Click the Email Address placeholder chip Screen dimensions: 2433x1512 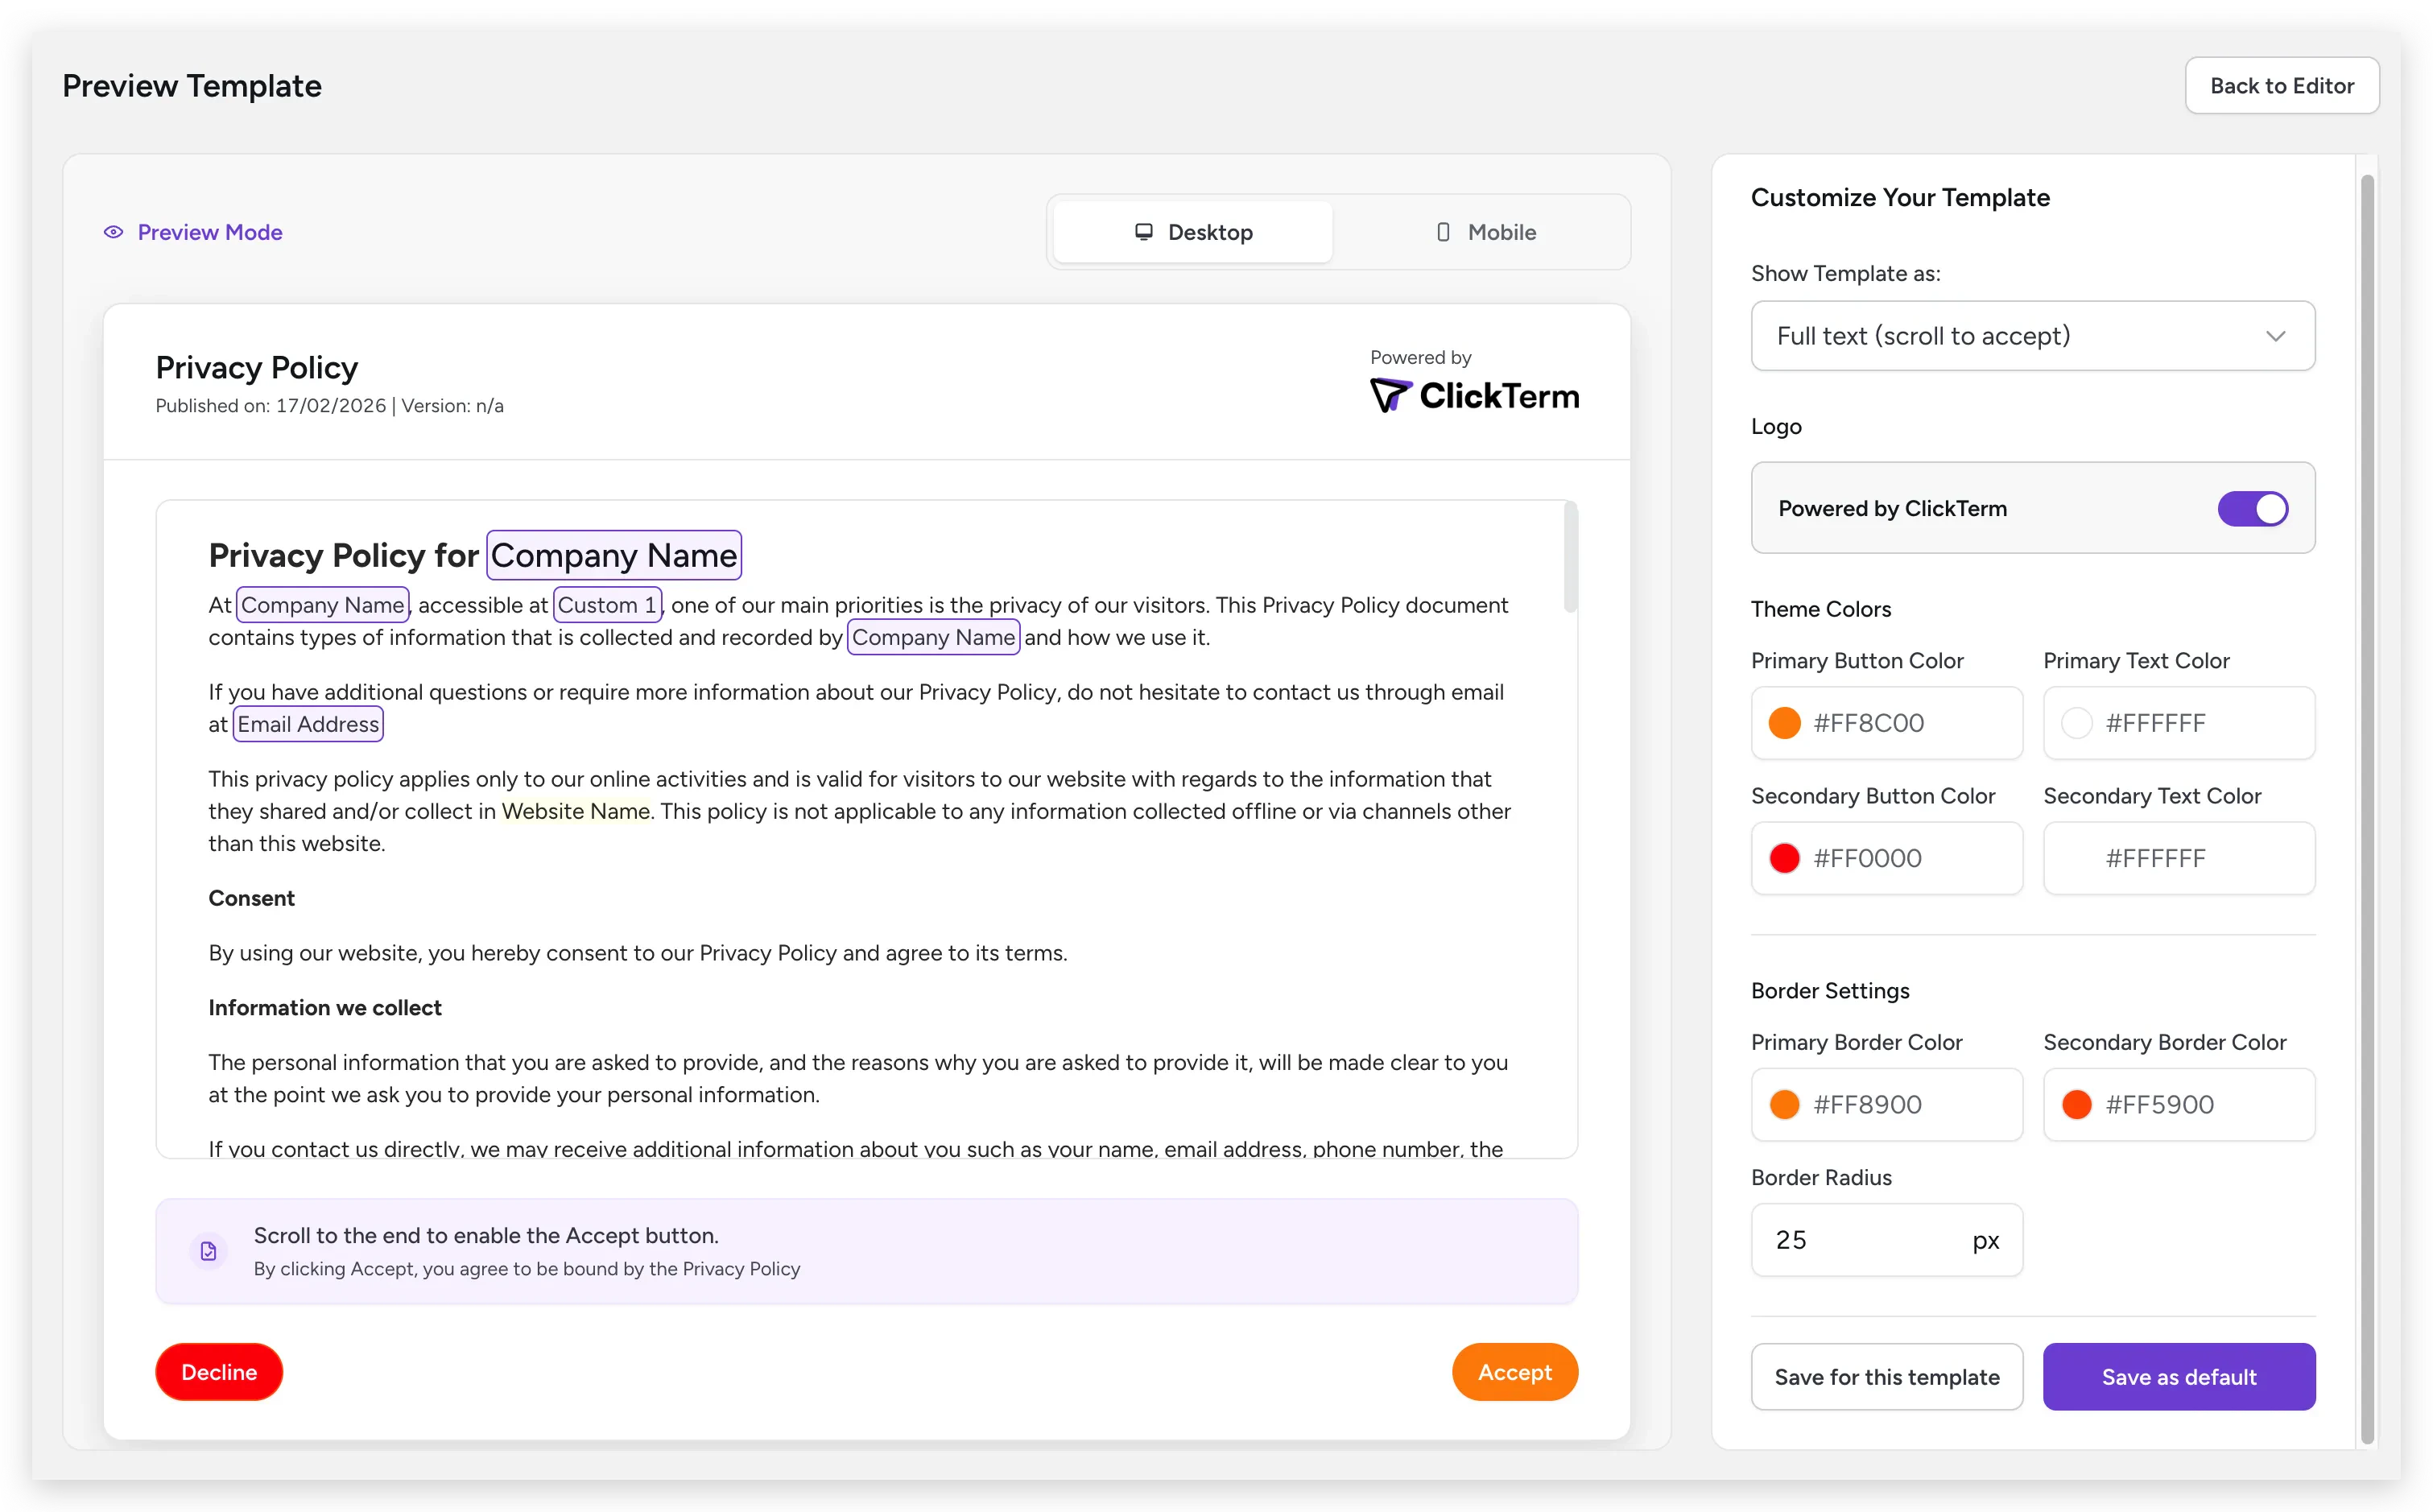[x=307, y=723]
